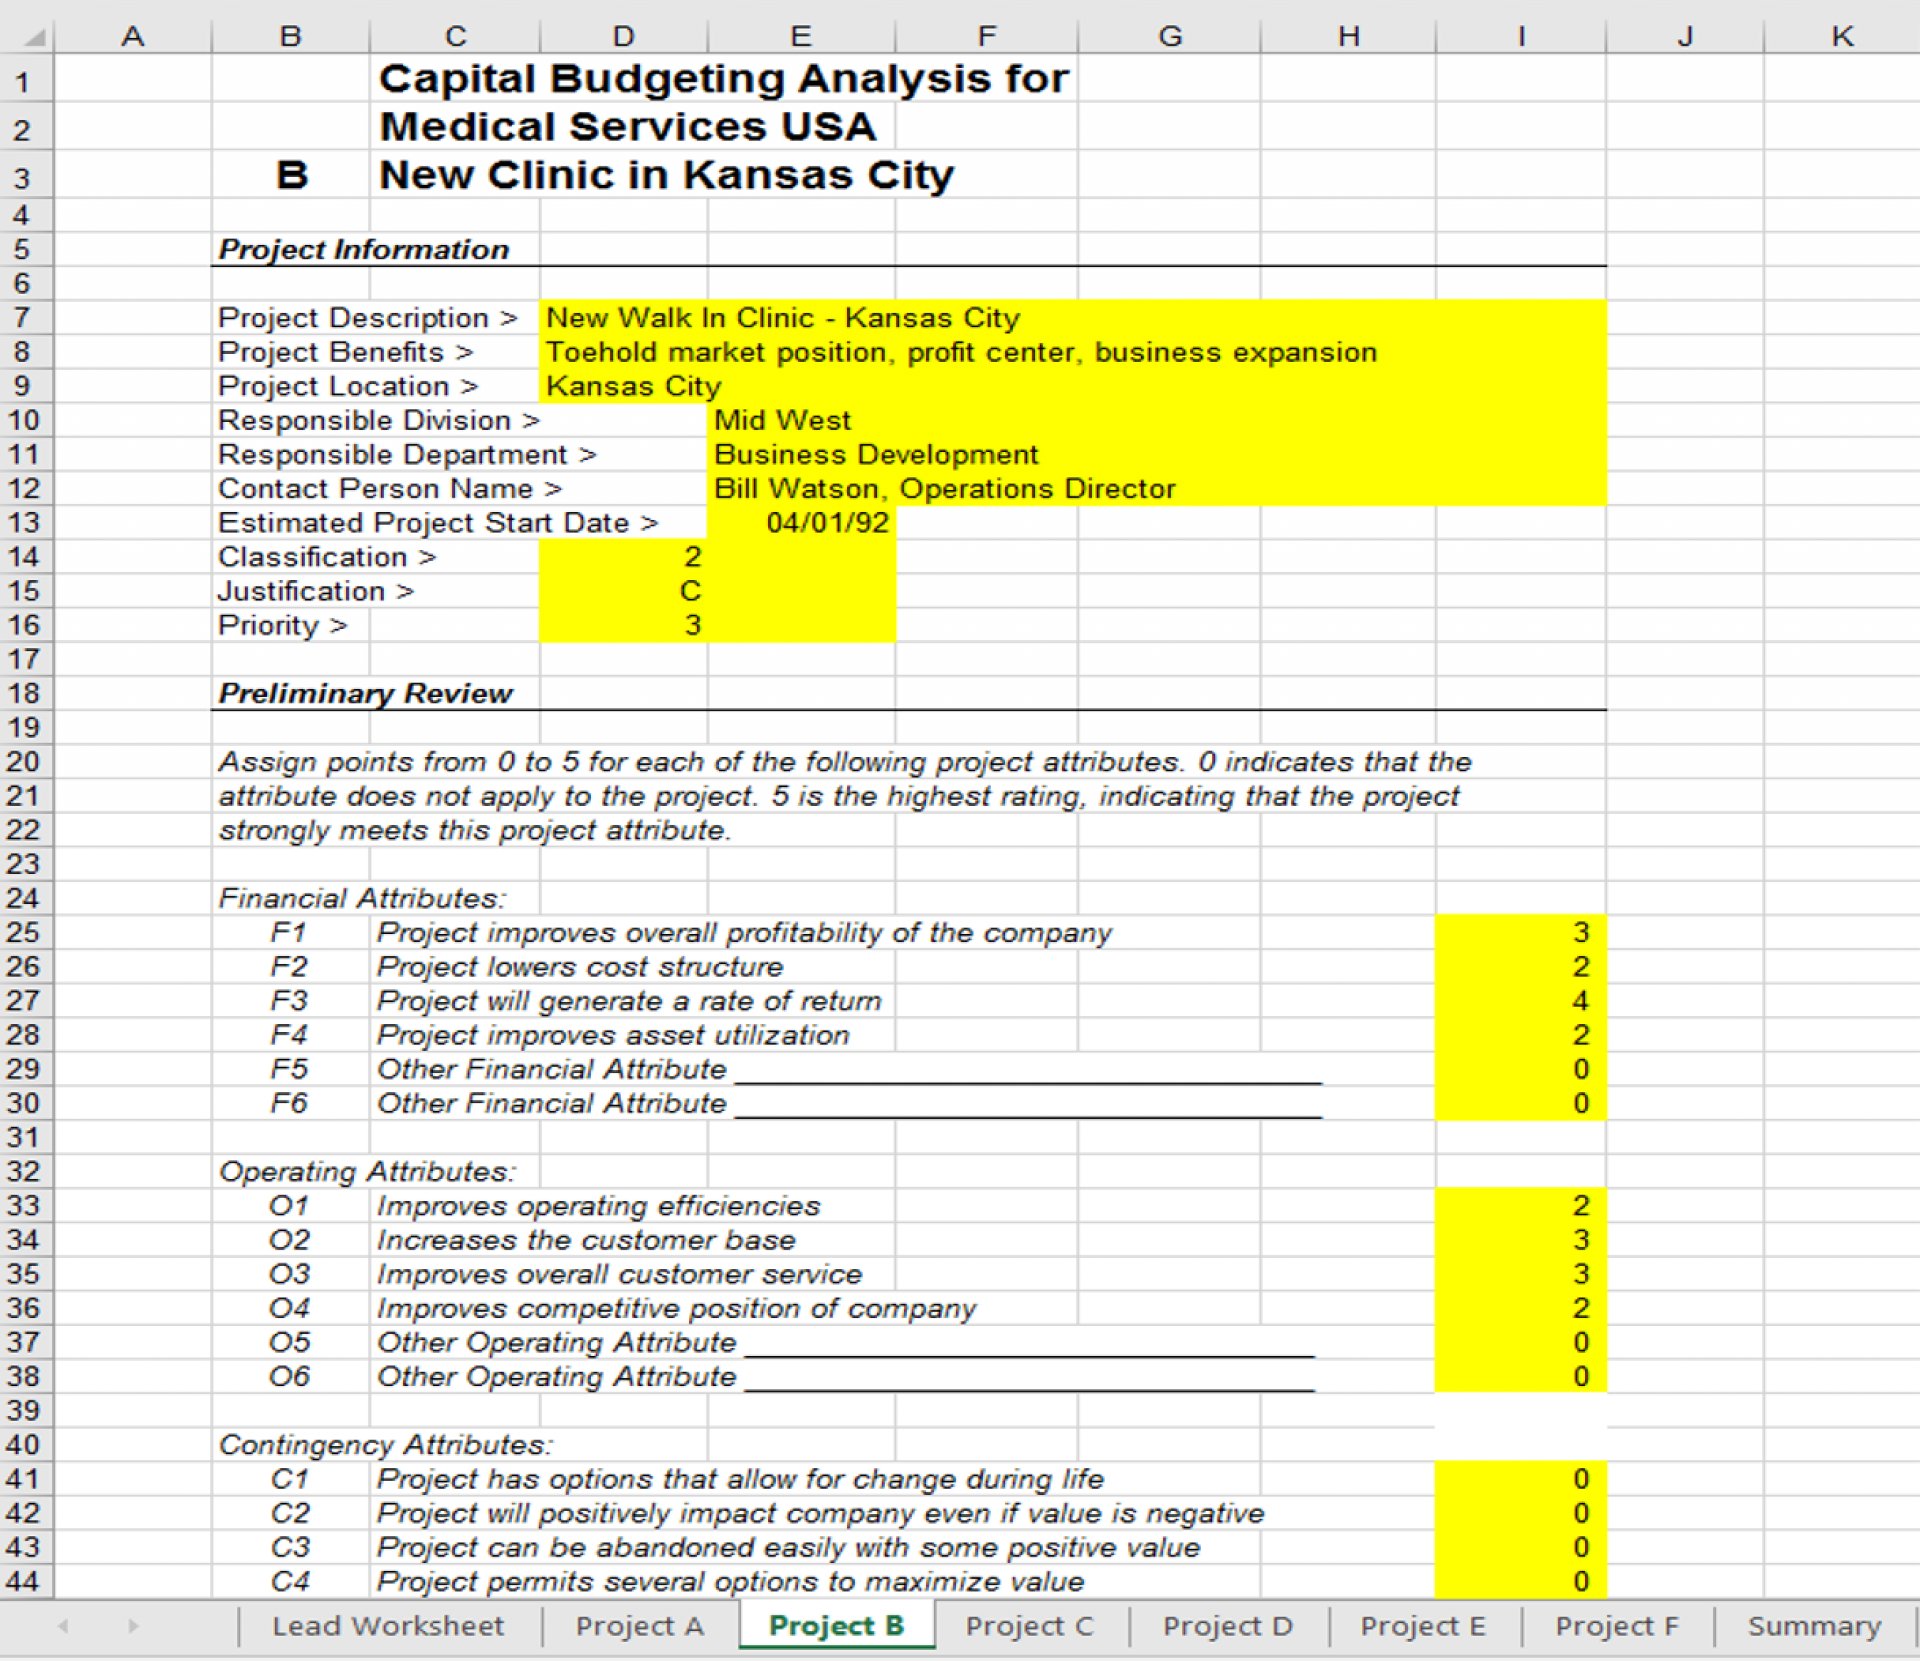Image resolution: width=1920 pixels, height=1661 pixels.
Task: Select column A header
Action: point(132,36)
